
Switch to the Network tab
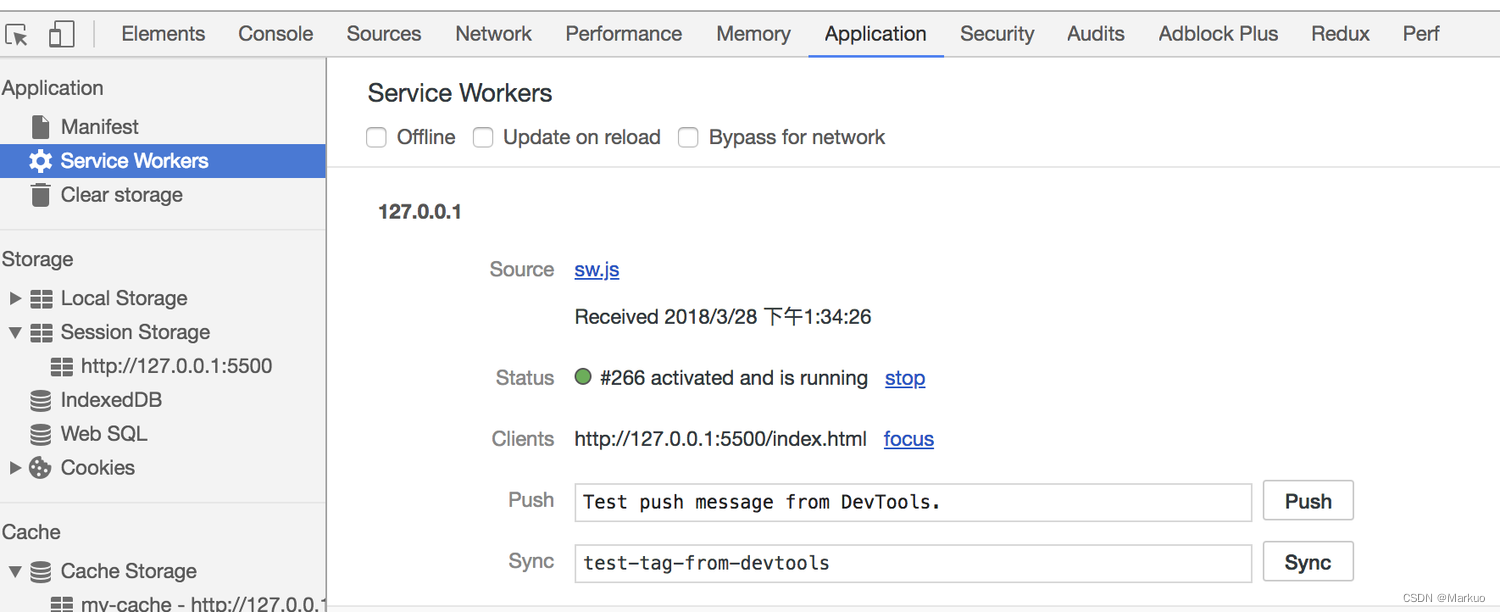(493, 34)
